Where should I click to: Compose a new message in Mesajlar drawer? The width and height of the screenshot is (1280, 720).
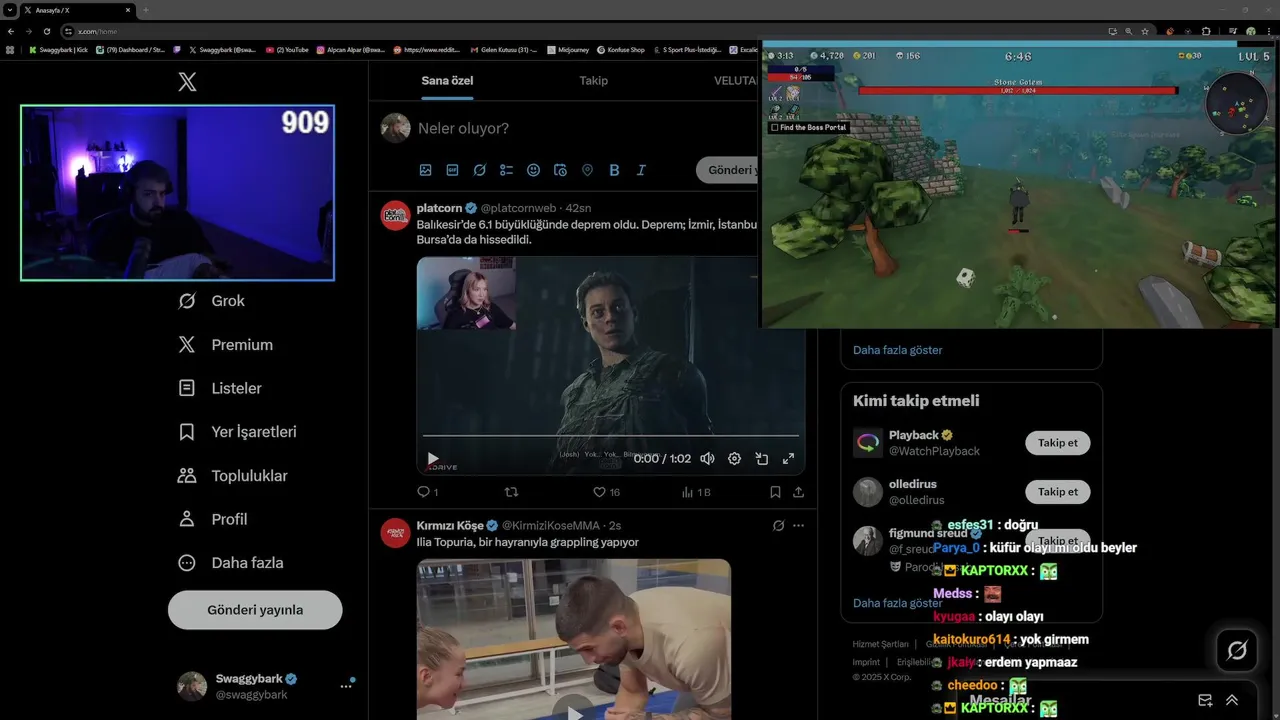pyautogui.click(x=1205, y=700)
